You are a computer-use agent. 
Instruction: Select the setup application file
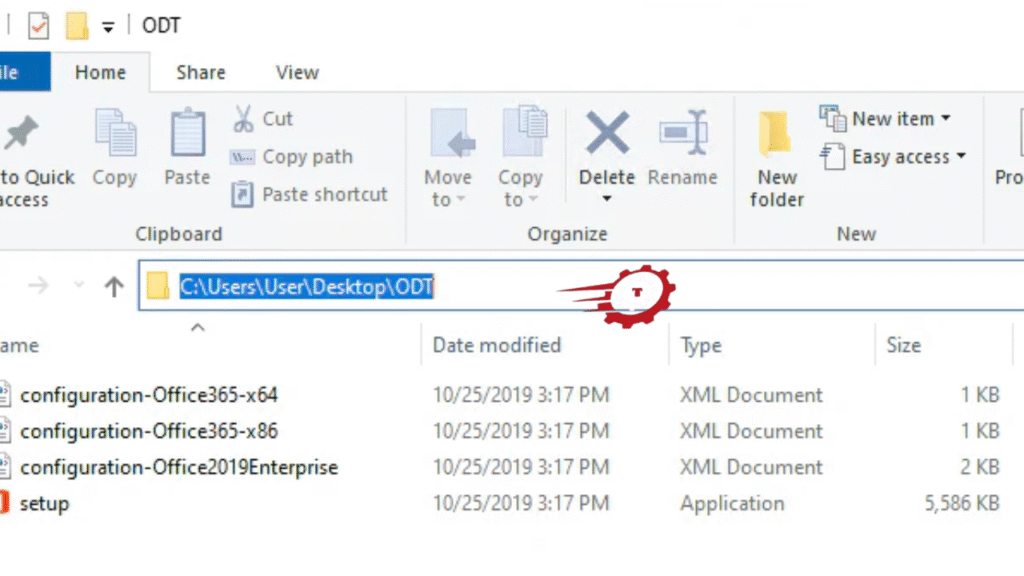coord(45,503)
